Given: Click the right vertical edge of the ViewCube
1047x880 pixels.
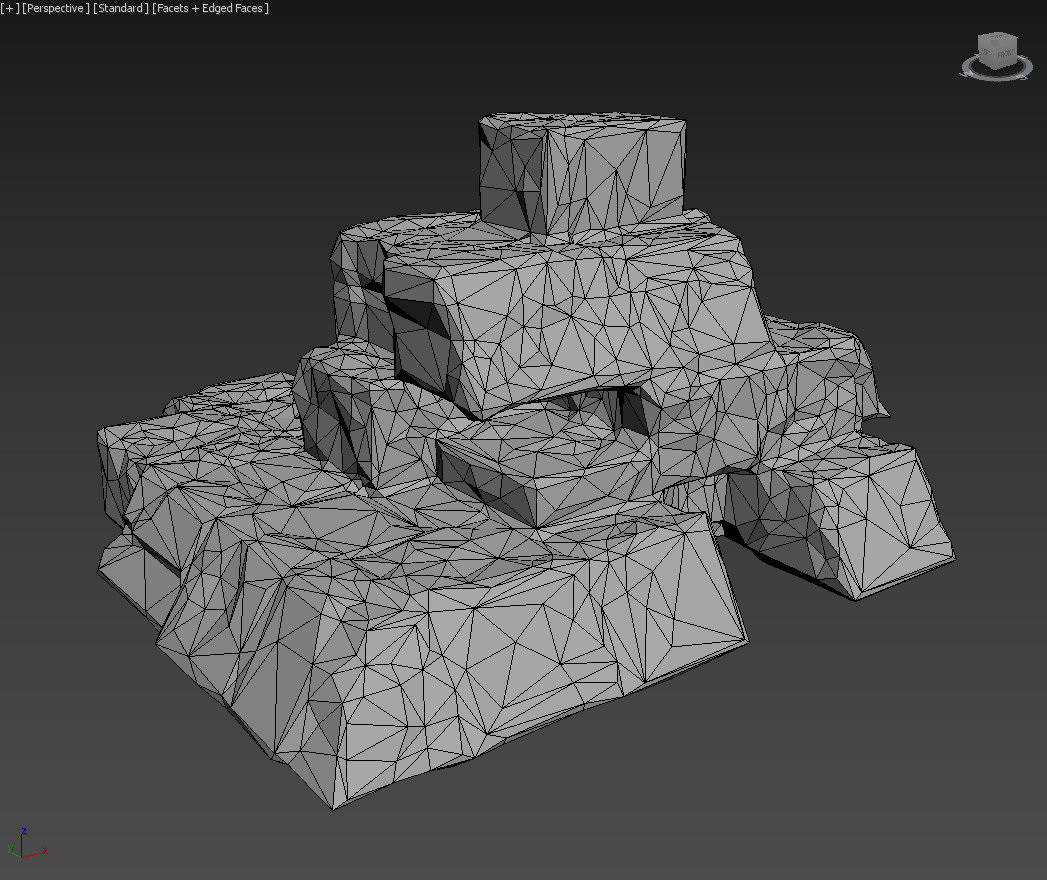Looking at the screenshot, I should 1016,48.
